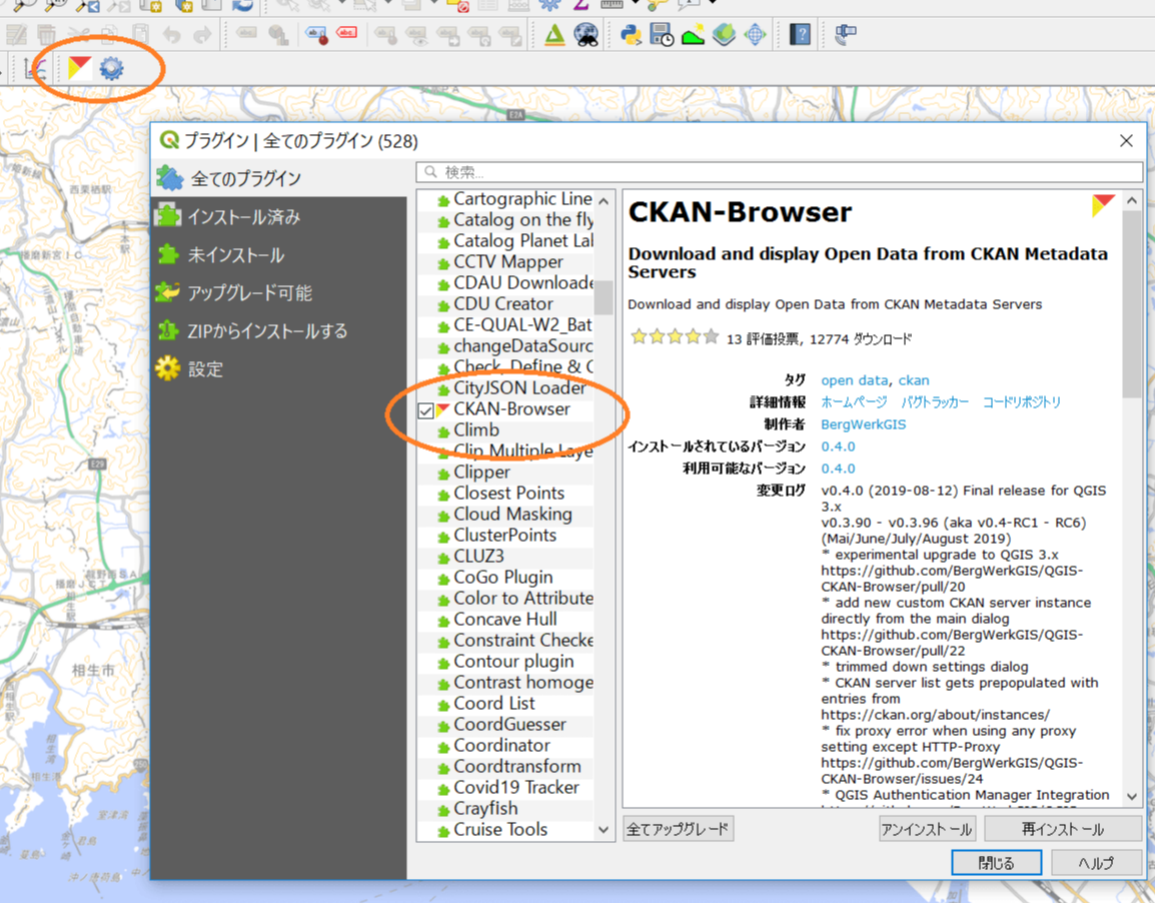Select the rotate label tool icon
The width and height of the screenshot is (1155, 903).
coord(479,34)
